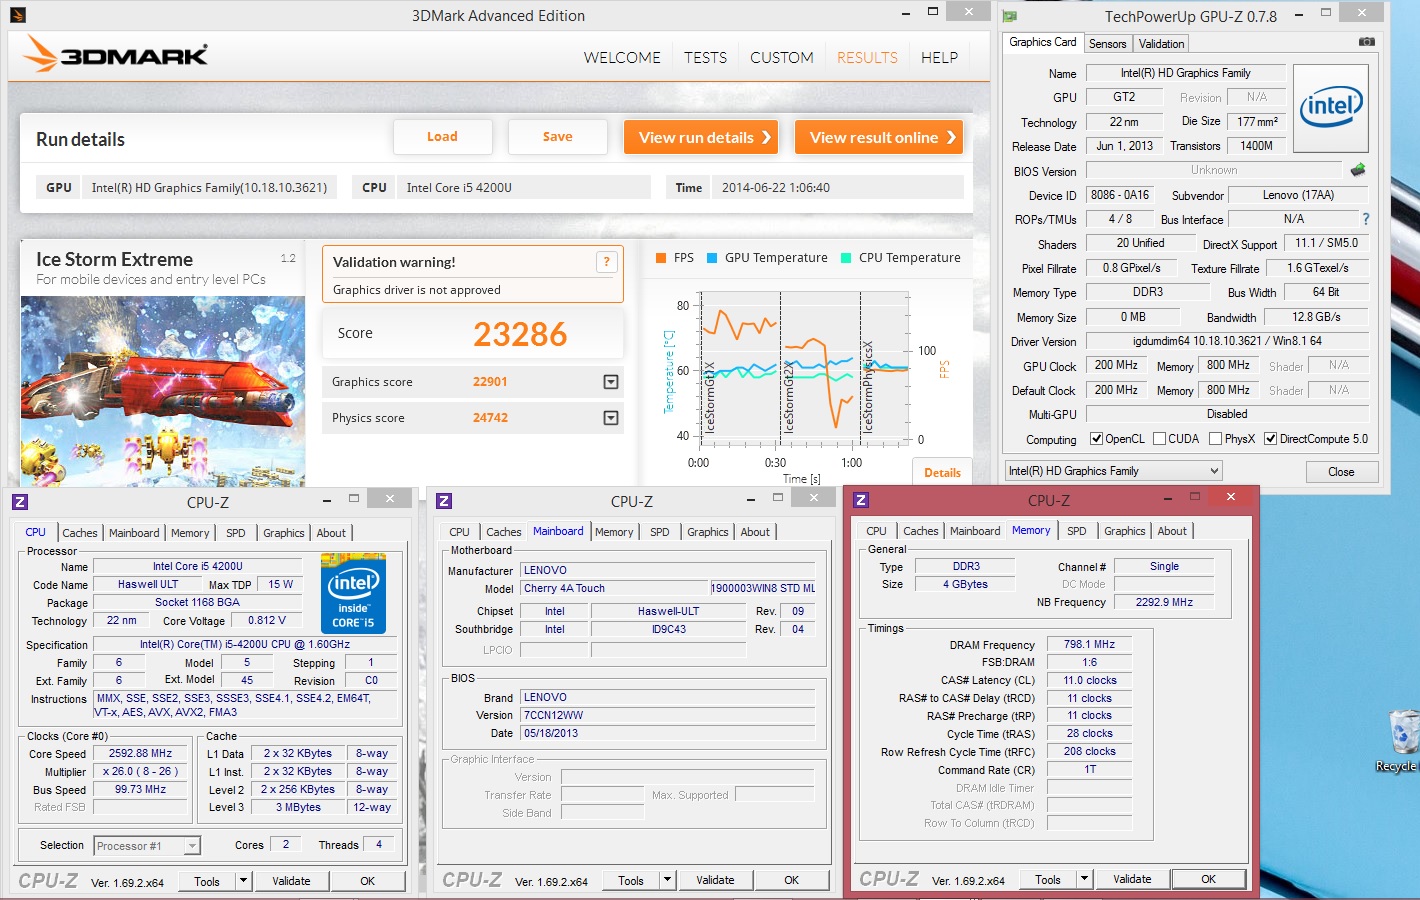Viewport: 1420px width, 900px height.
Task: Click CPU-Z icon in middle CPU-Z title bar
Action: coord(444,502)
